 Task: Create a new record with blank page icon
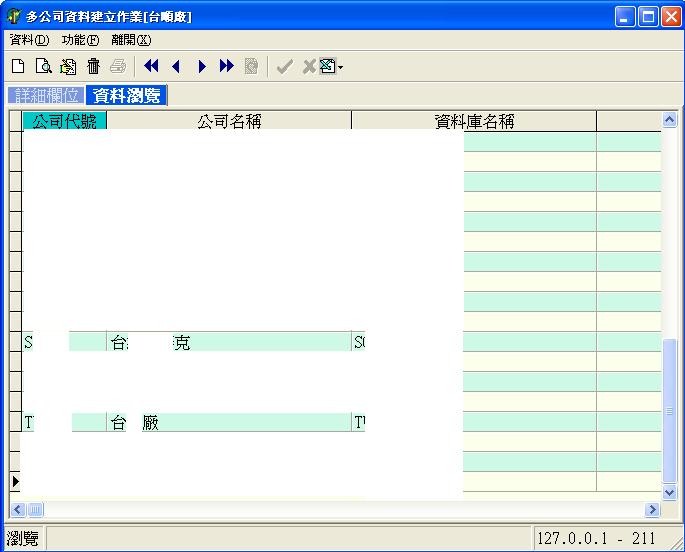point(18,66)
